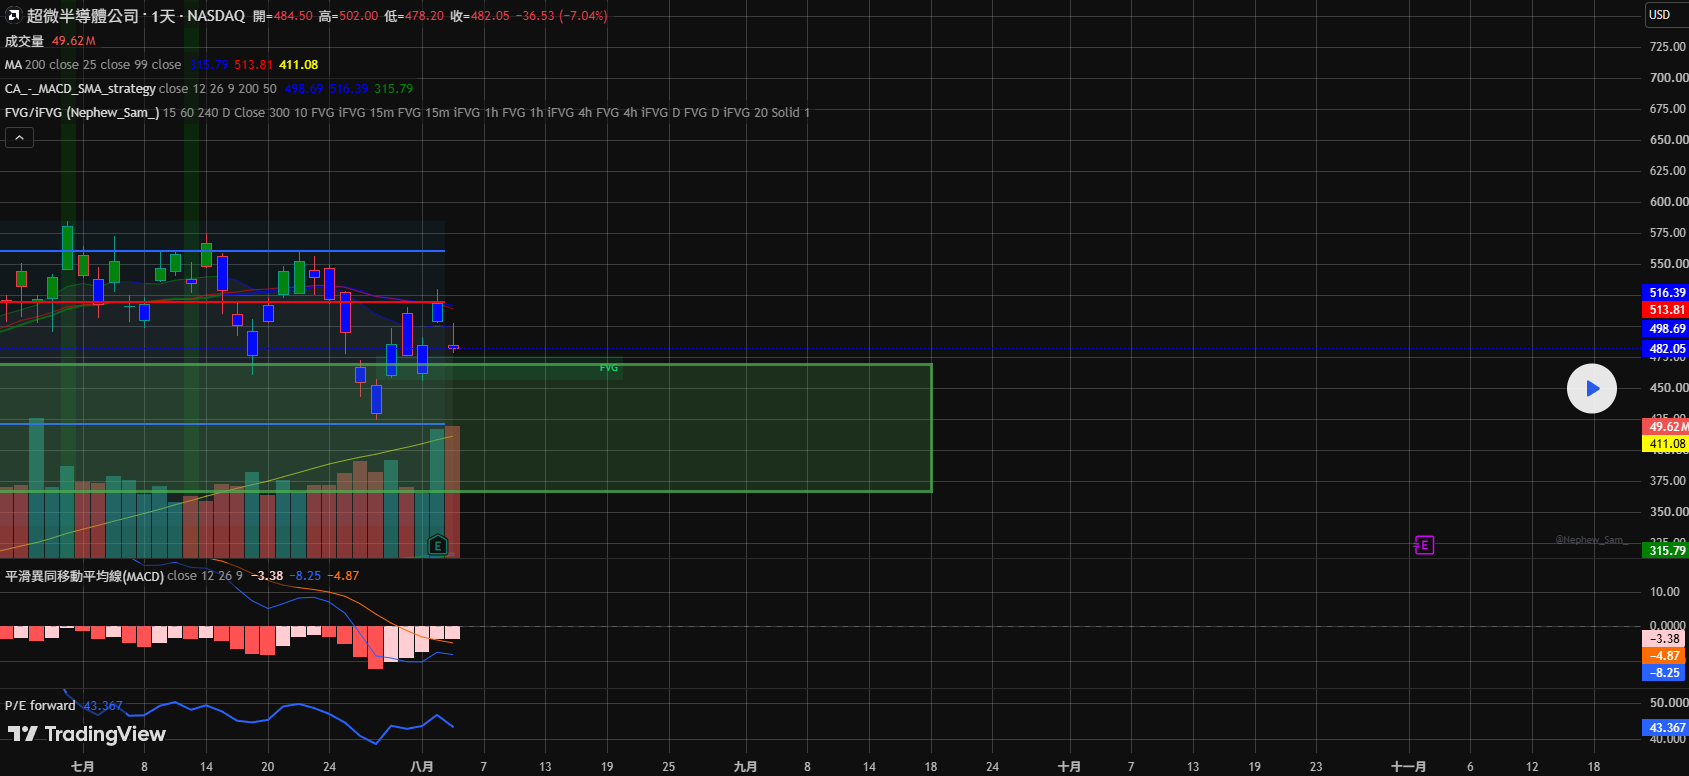Click the 315.79 green price label
The image size is (1689, 776).
pos(1666,550)
